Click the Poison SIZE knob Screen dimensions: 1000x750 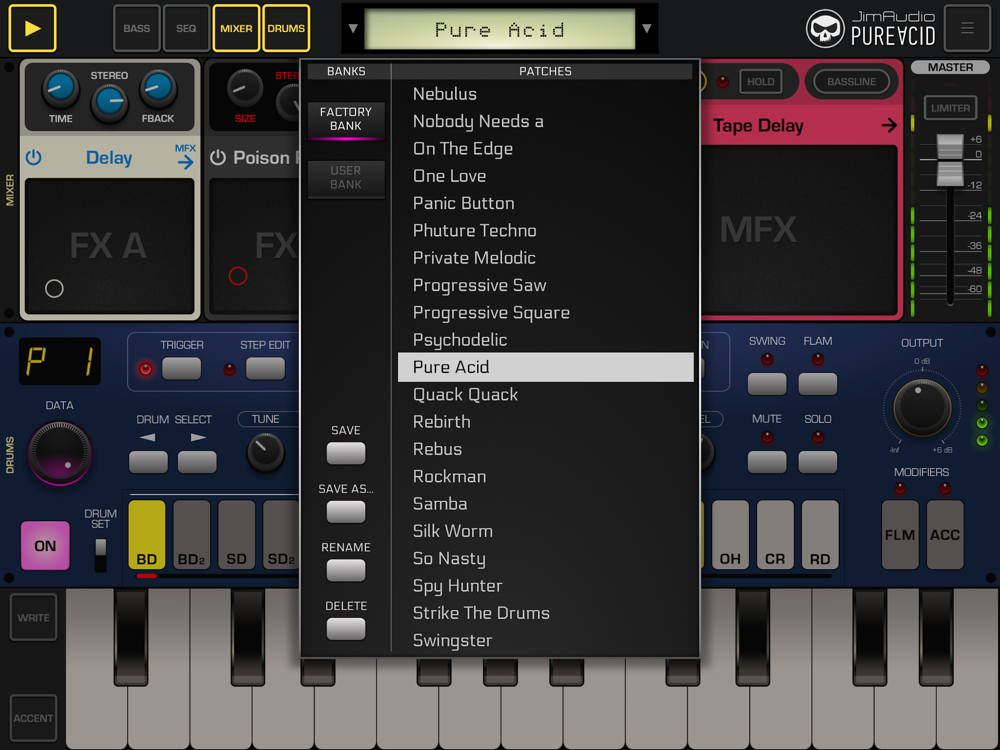pyautogui.click(x=245, y=88)
